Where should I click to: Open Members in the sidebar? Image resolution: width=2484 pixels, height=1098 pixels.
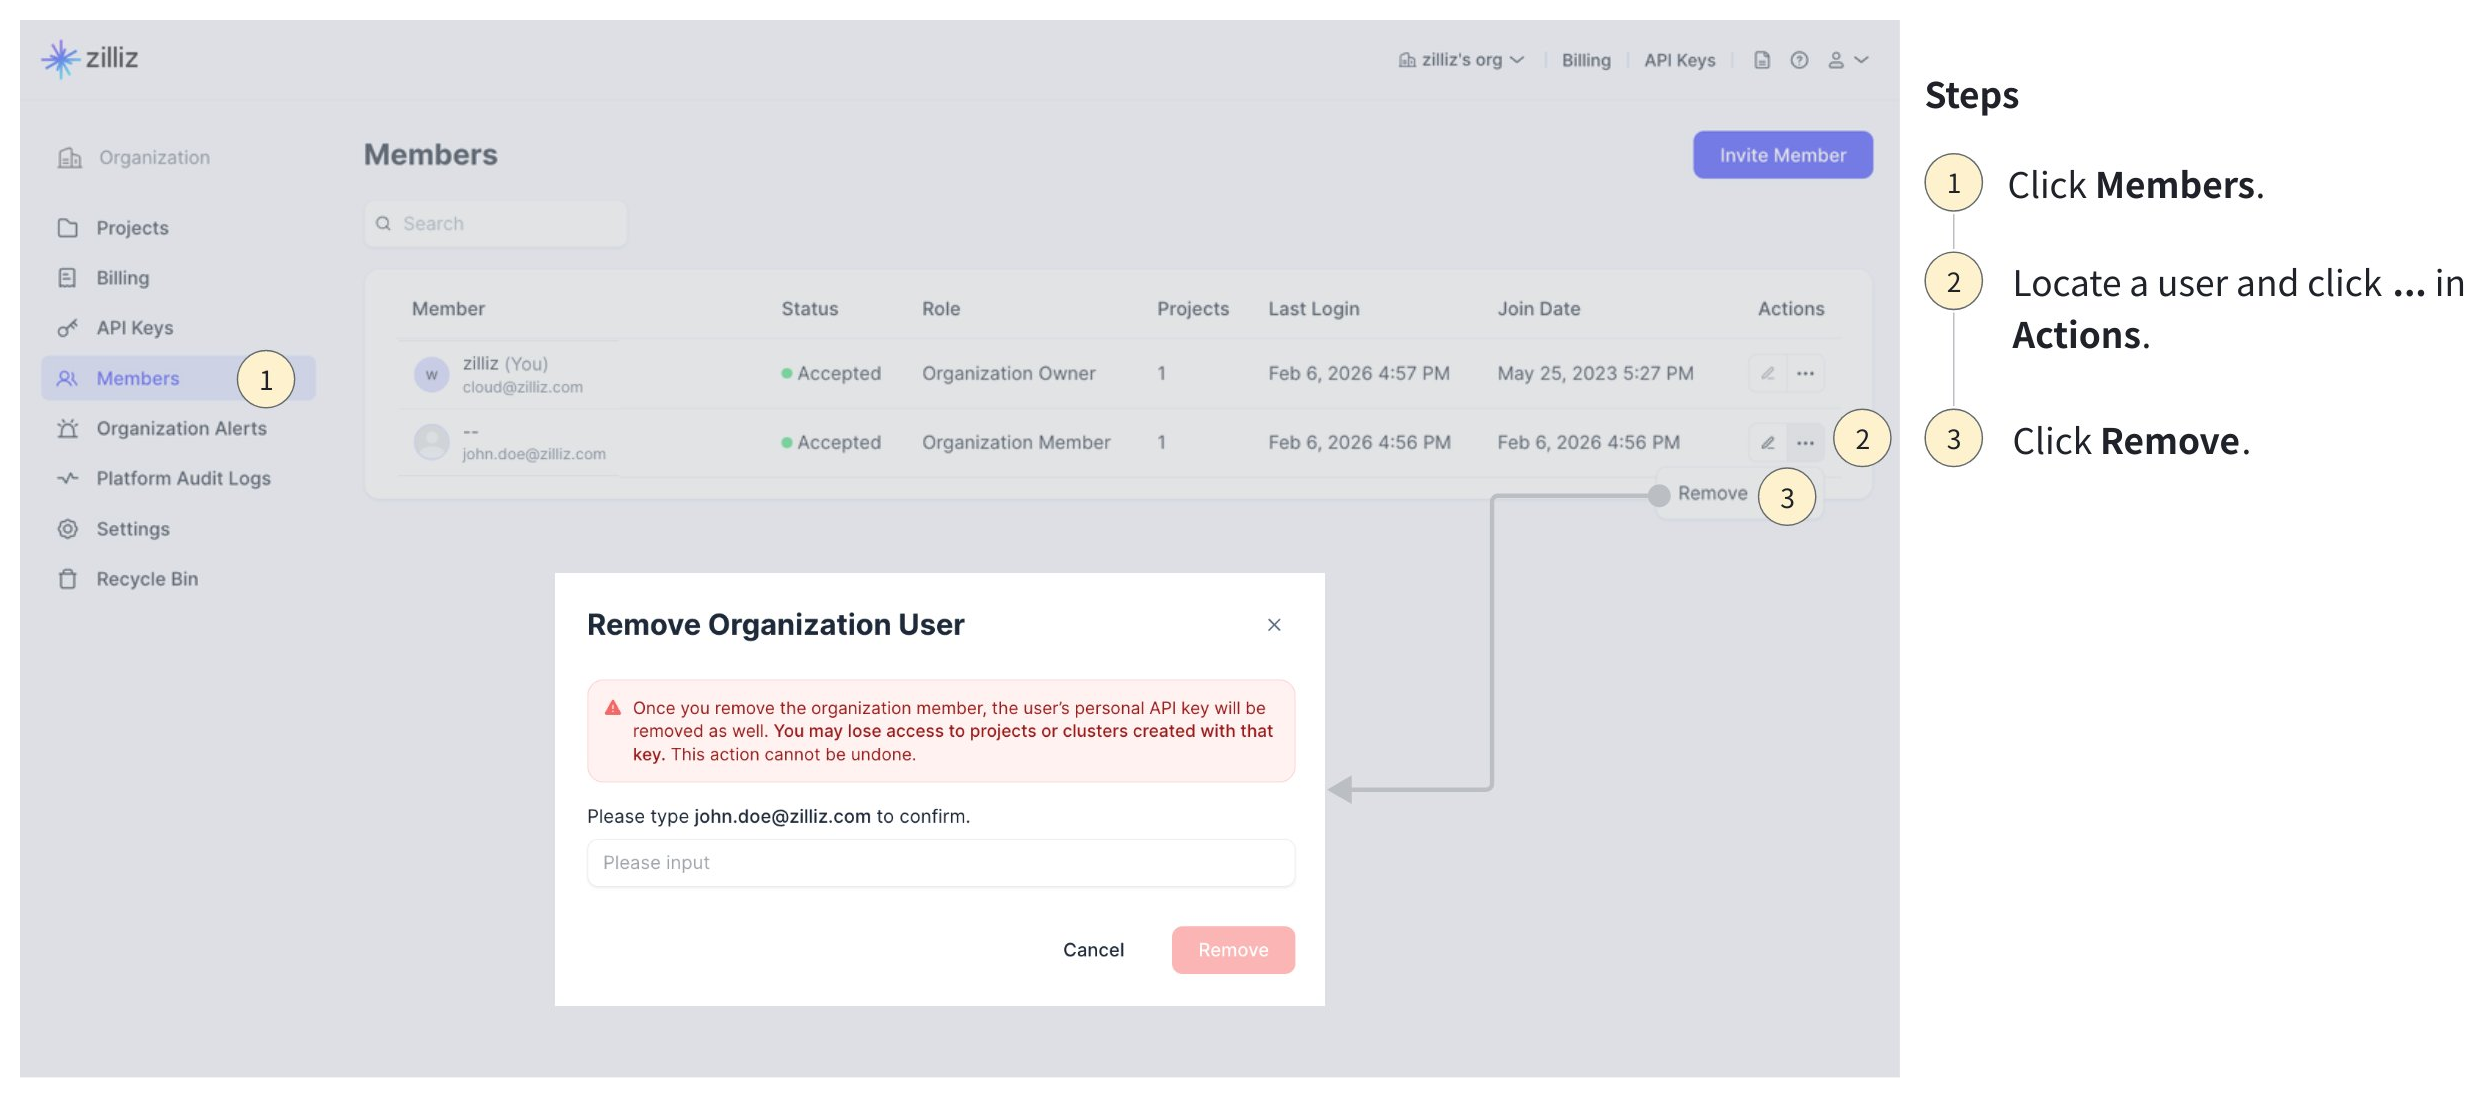pos(138,378)
